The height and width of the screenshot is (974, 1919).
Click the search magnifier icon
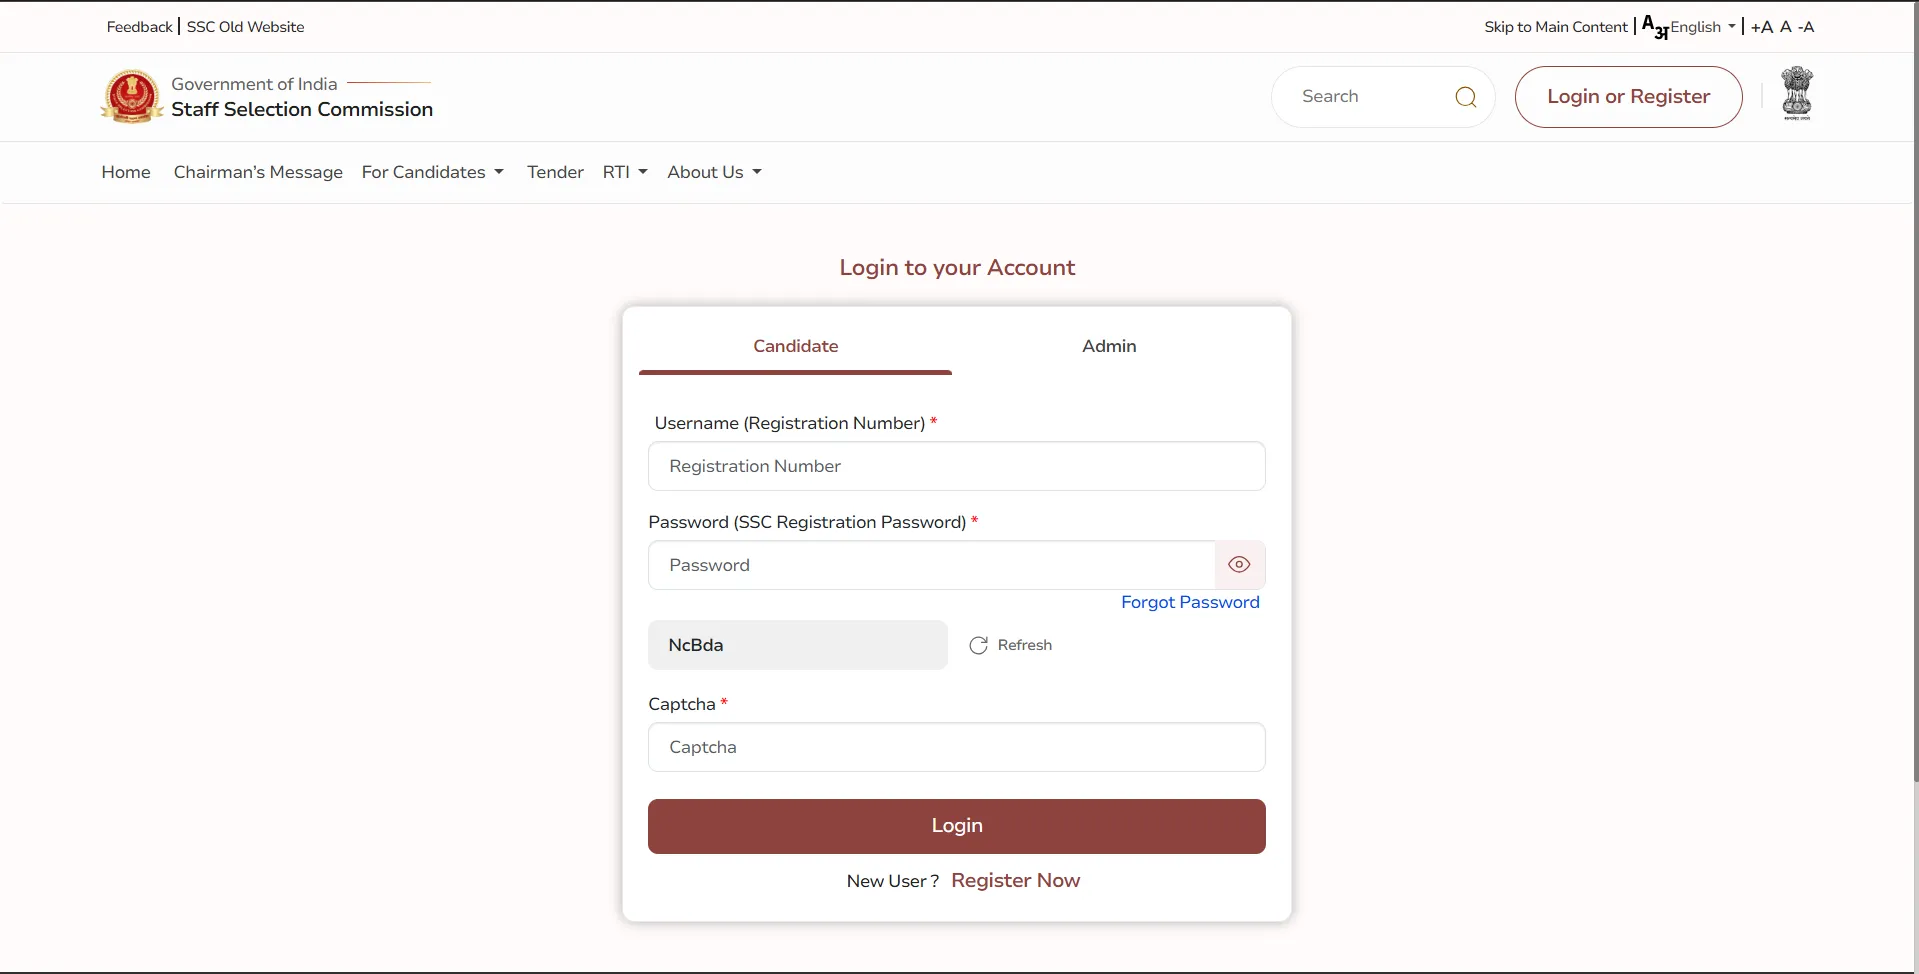1465,96
